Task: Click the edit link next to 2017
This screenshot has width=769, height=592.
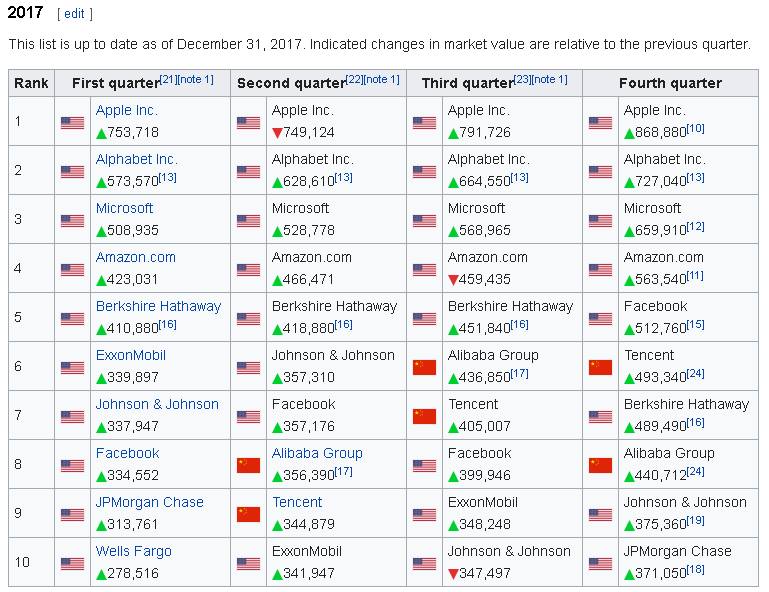Action: click(75, 14)
